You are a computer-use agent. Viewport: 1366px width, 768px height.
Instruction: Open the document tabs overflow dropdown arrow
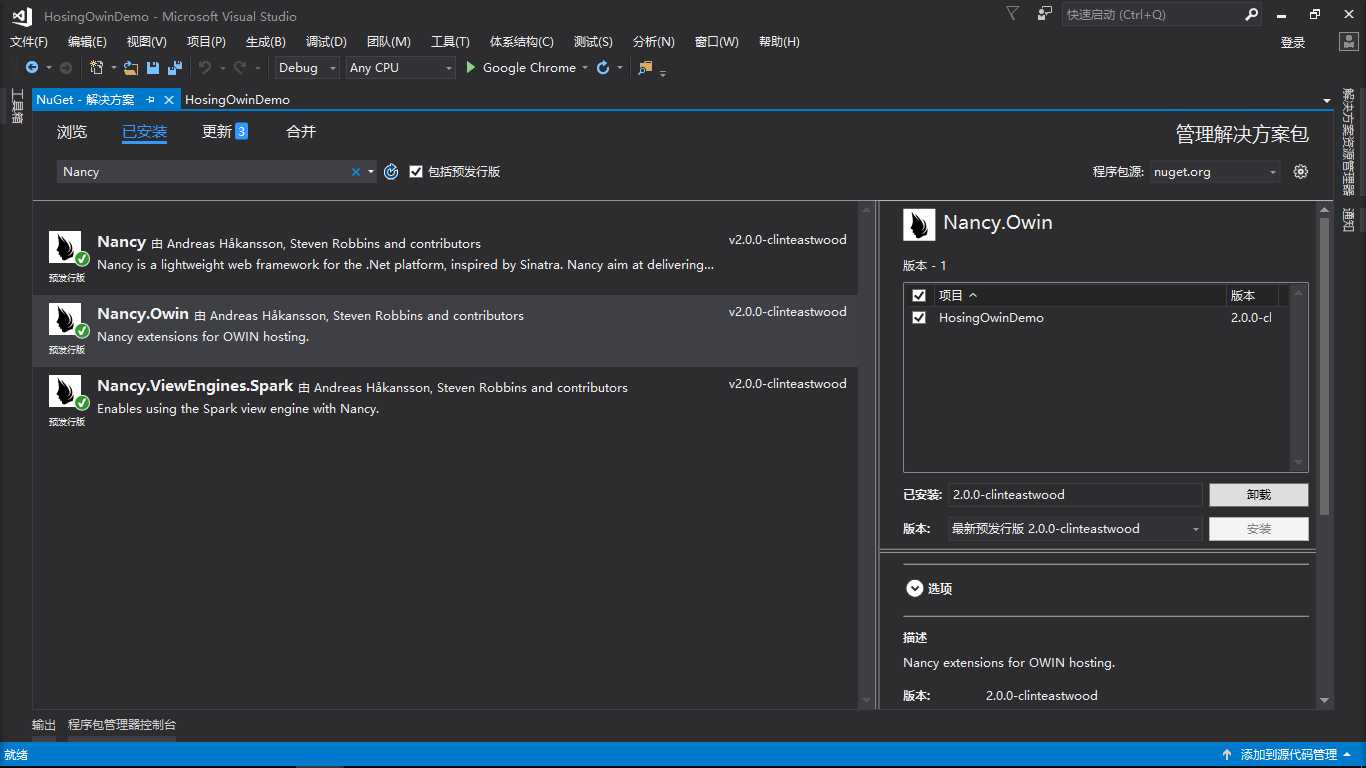coord(1327,100)
